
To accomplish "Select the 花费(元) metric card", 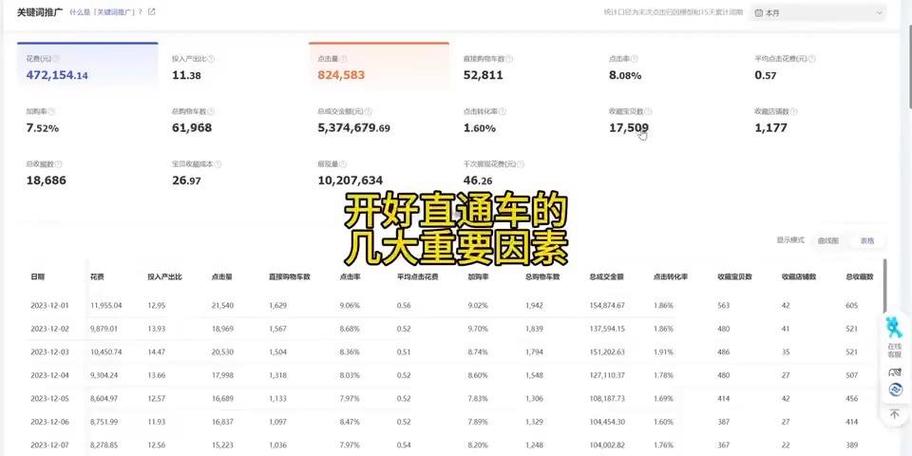I will click(x=87, y=67).
